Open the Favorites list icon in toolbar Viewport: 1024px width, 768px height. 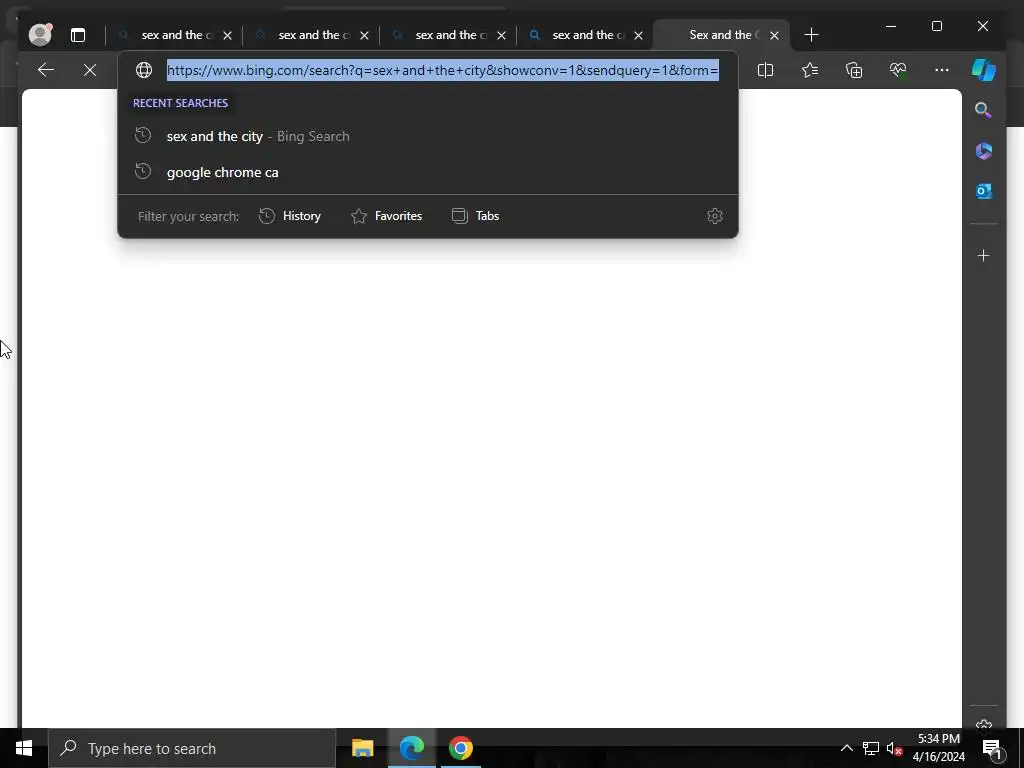click(x=810, y=70)
